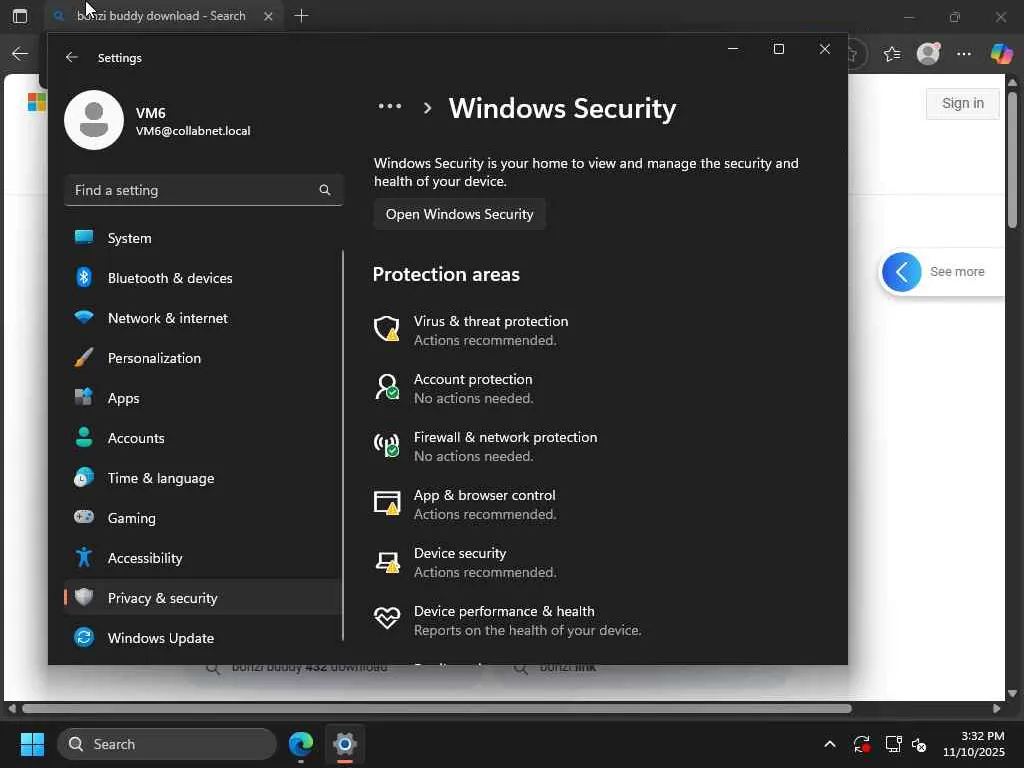1024x768 pixels.
Task: Click the Gaming controller icon
Action: pyautogui.click(x=84, y=517)
